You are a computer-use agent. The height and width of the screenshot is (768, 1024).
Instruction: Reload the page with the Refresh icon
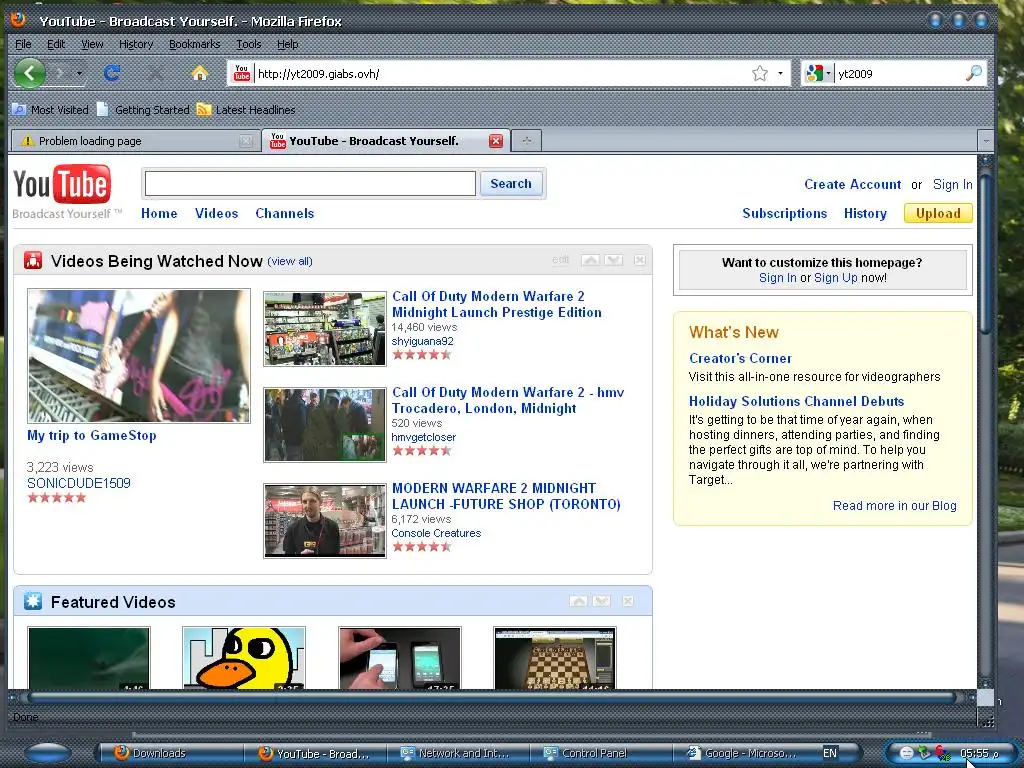112,73
